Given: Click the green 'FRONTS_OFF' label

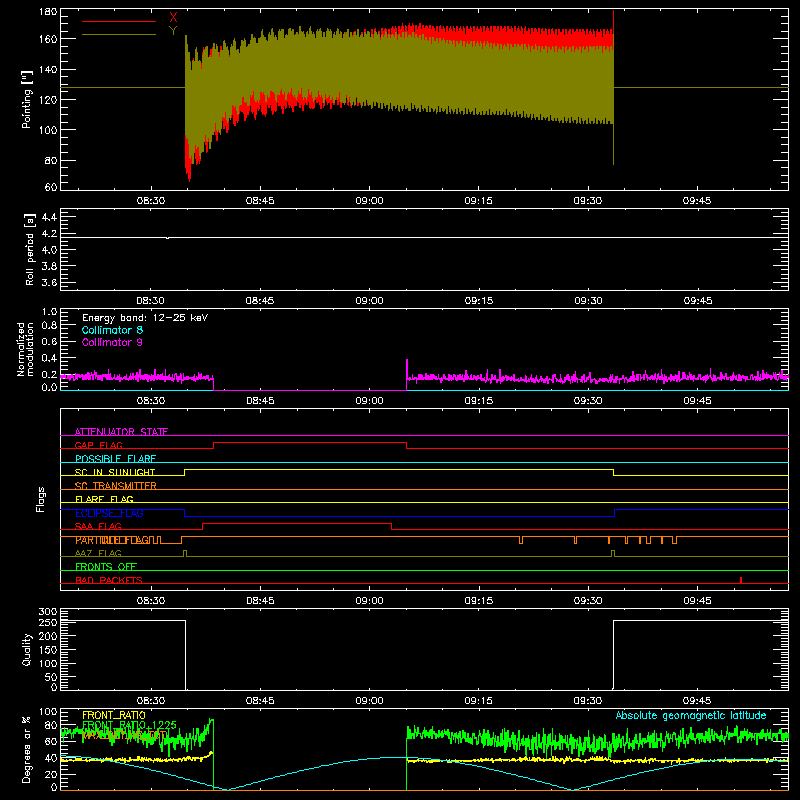Looking at the screenshot, I should pyautogui.click(x=106, y=567).
